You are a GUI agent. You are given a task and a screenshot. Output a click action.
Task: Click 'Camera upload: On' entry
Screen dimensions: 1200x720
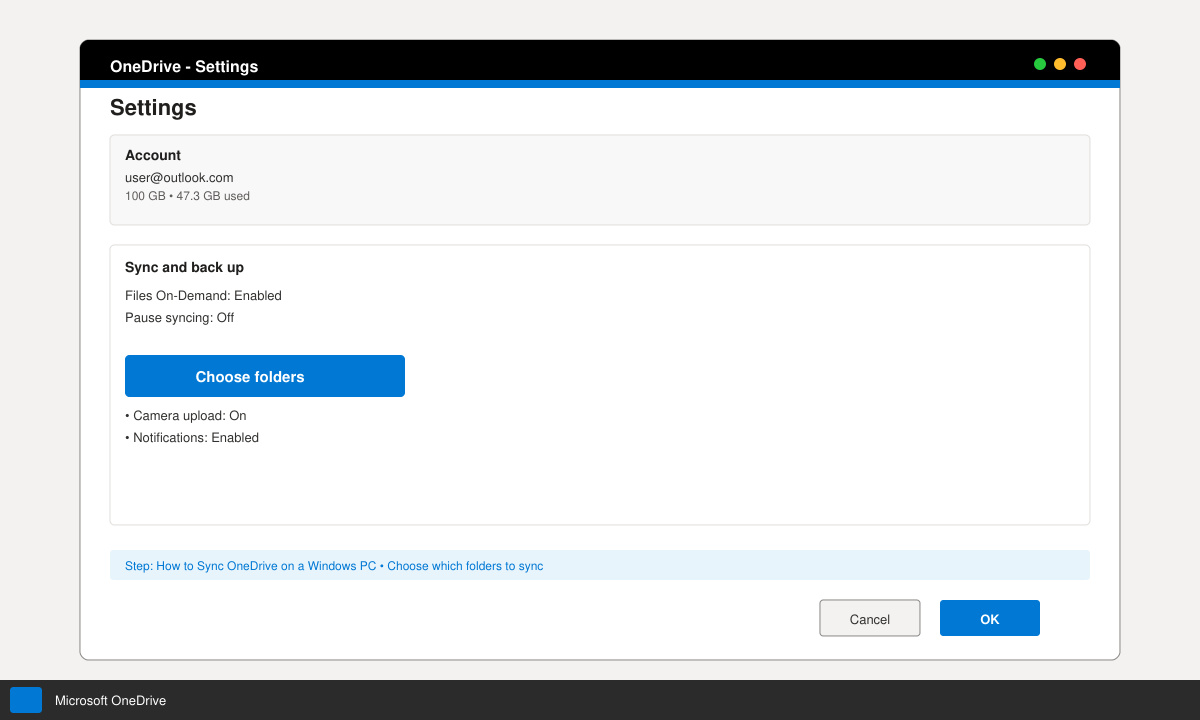coord(185,416)
